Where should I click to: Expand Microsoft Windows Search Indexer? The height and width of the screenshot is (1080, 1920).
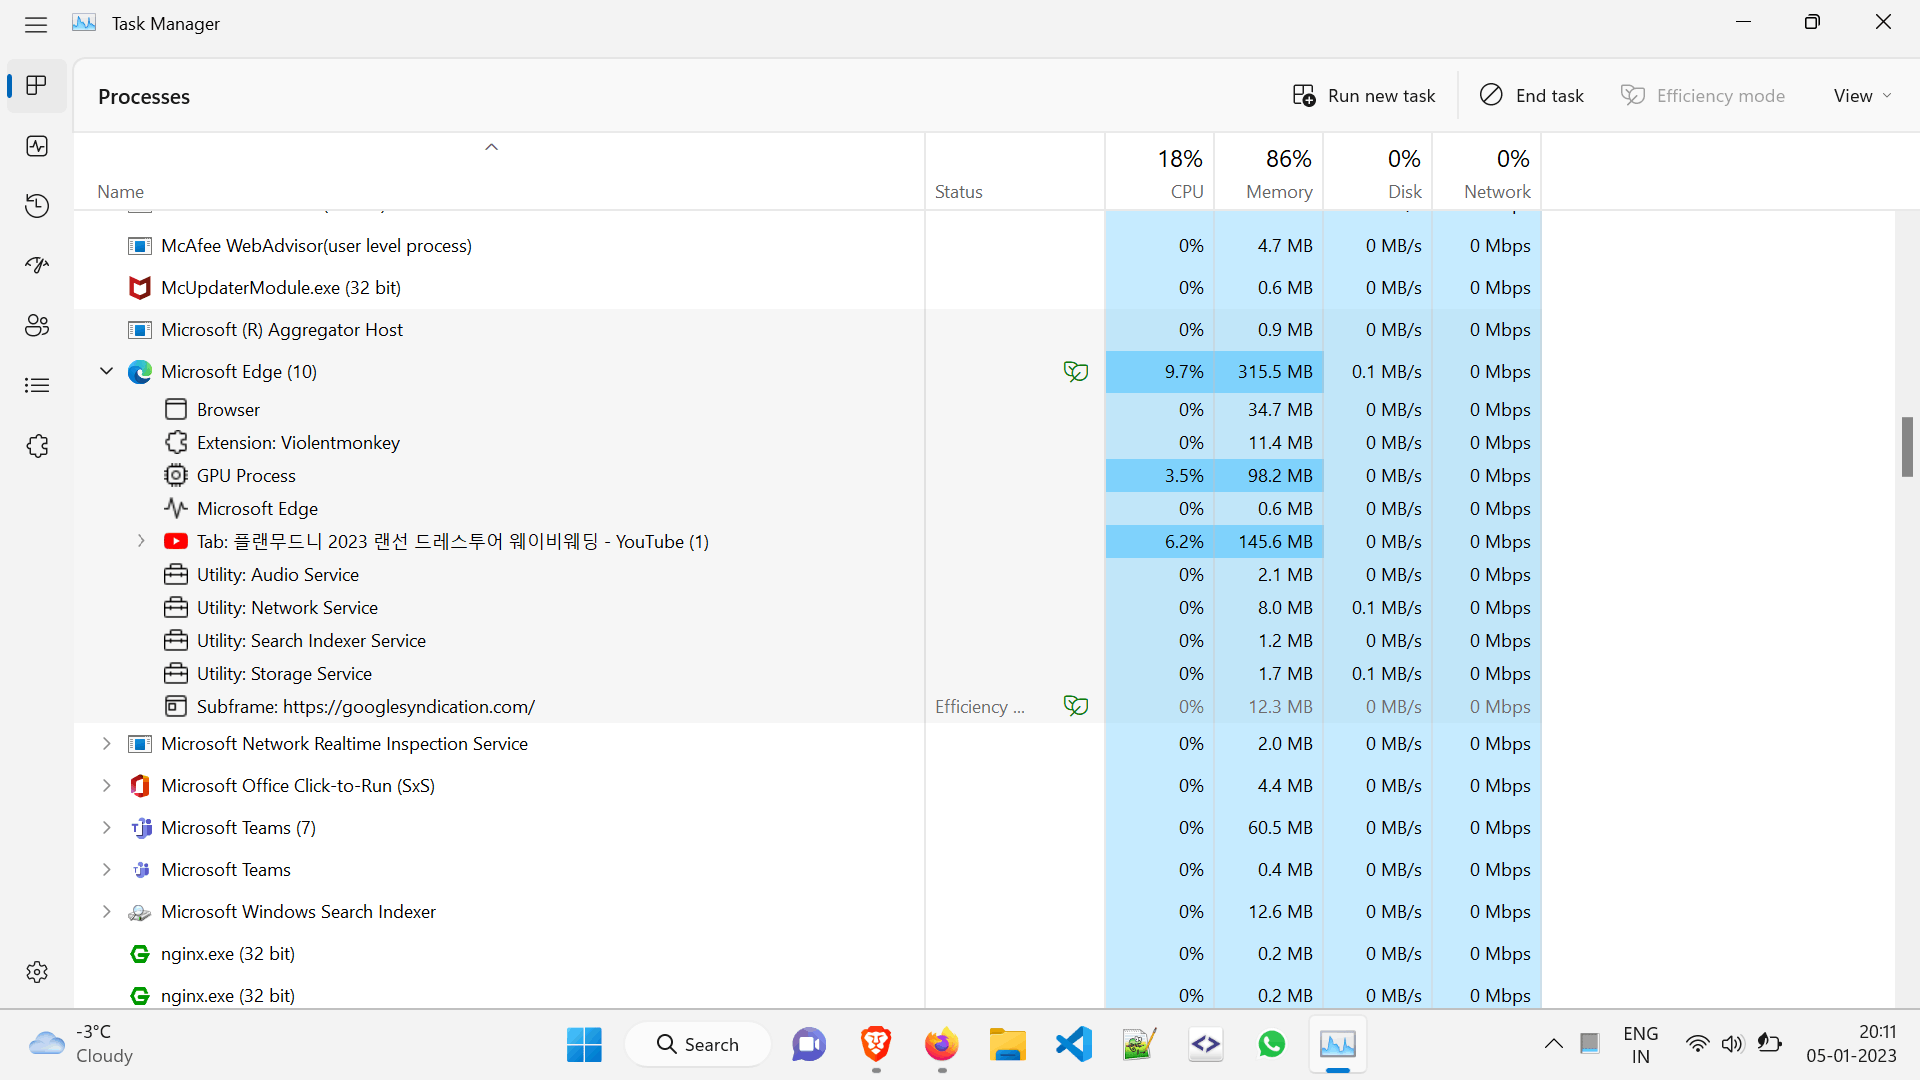tap(106, 912)
